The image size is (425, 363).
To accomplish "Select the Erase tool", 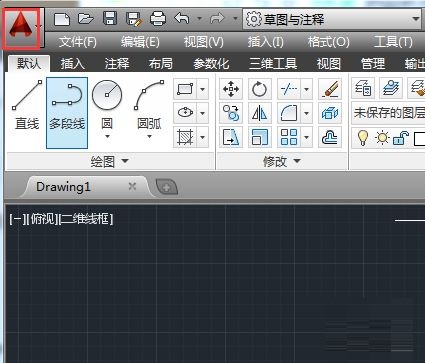I will 330,89.
